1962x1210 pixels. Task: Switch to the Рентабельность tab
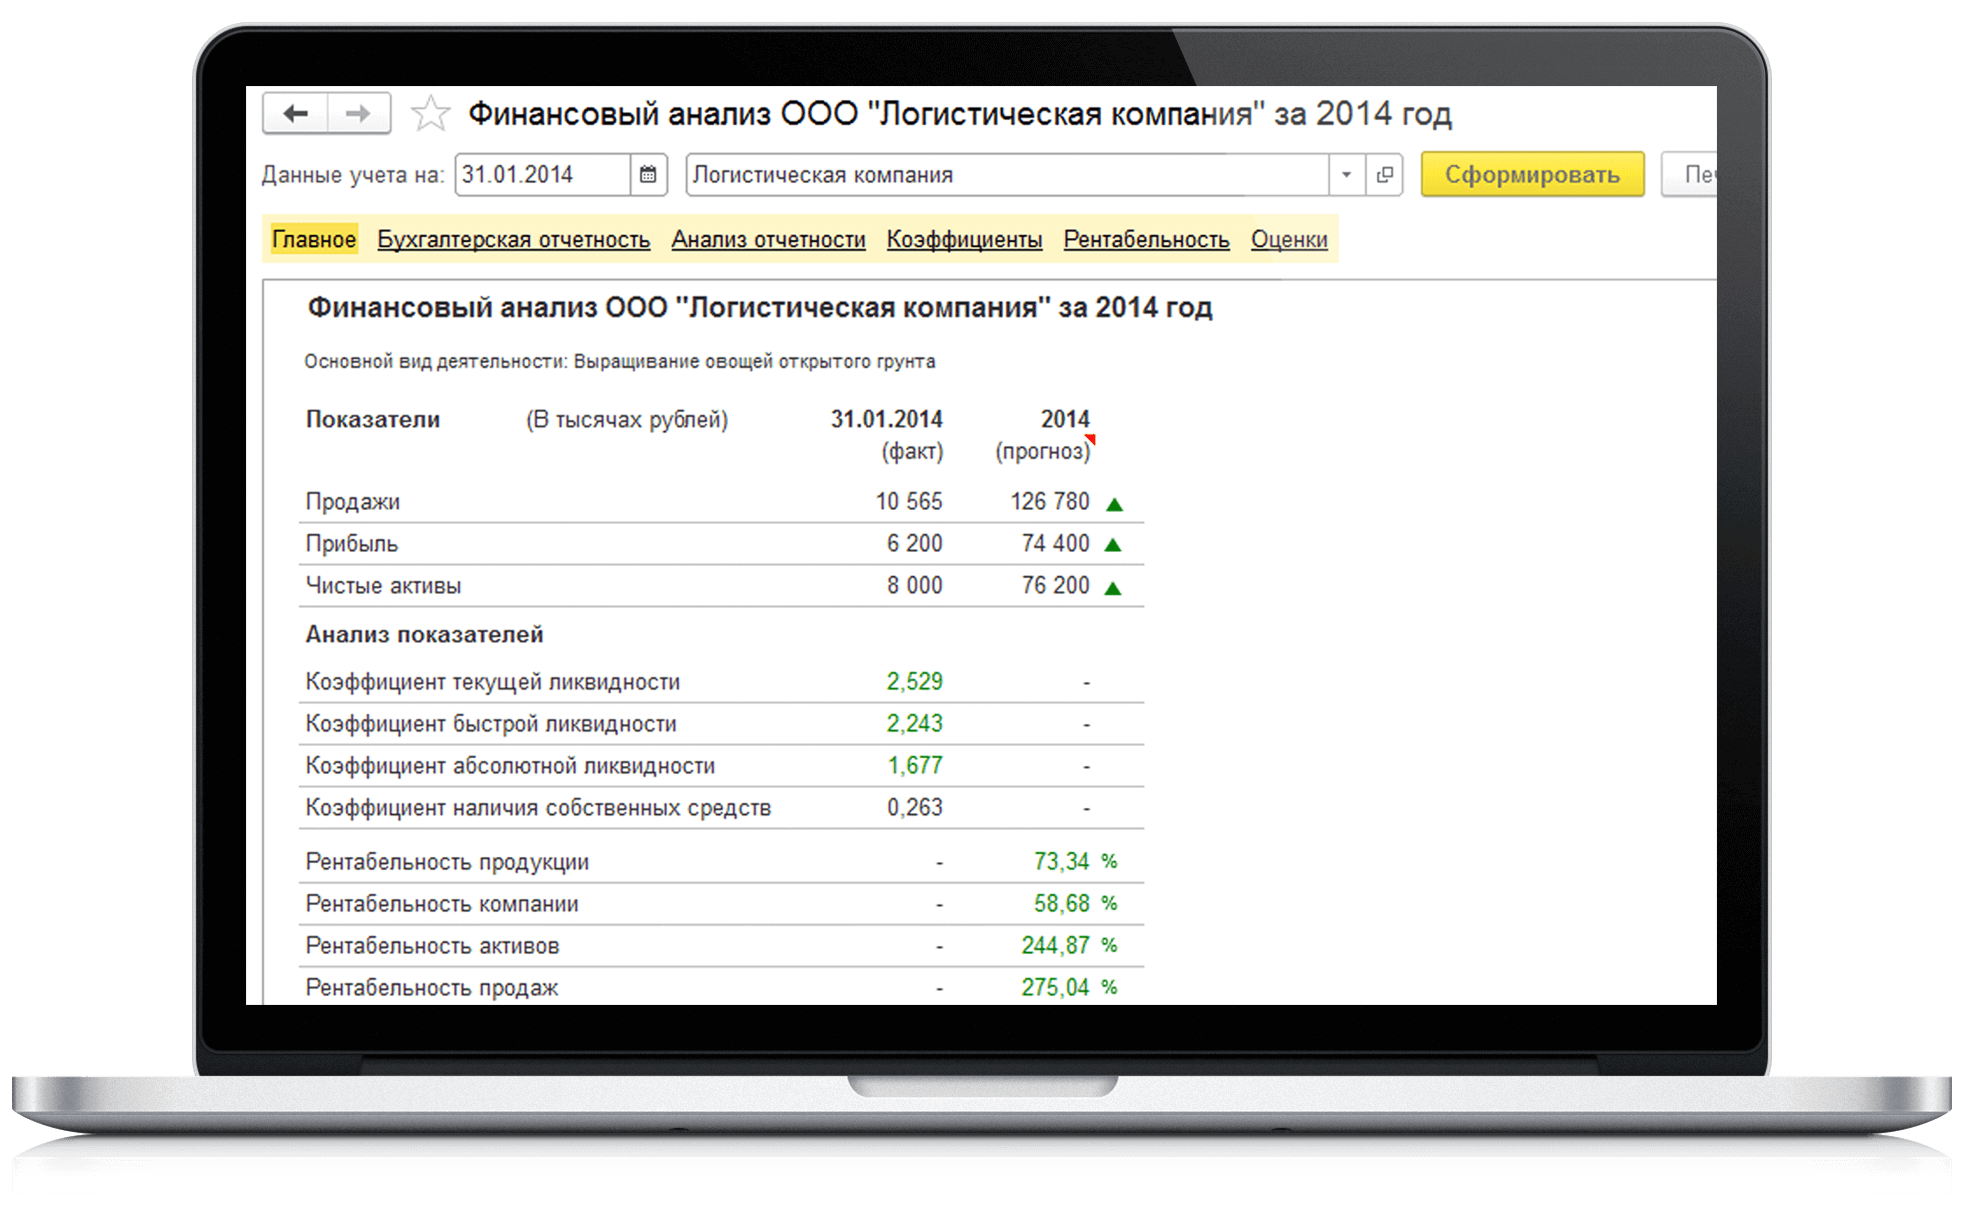pyautogui.click(x=1146, y=240)
